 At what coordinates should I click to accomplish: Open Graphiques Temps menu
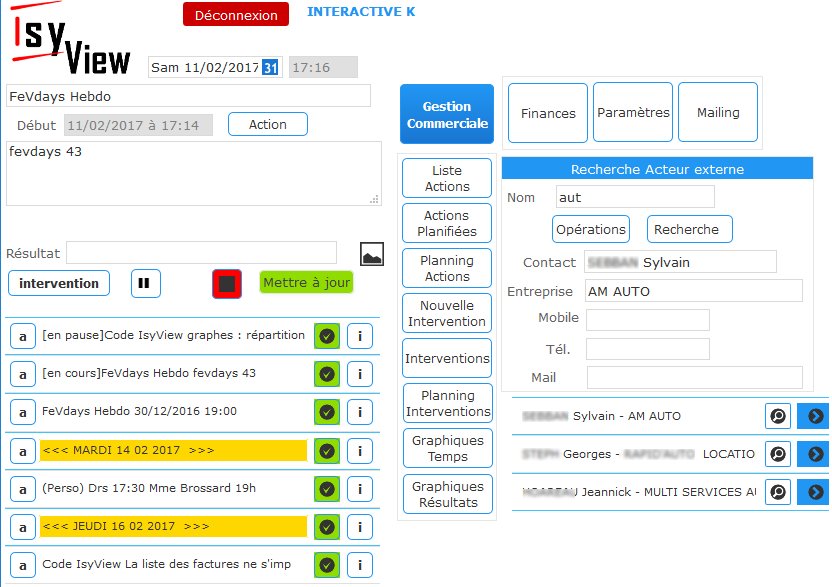(x=448, y=448)
